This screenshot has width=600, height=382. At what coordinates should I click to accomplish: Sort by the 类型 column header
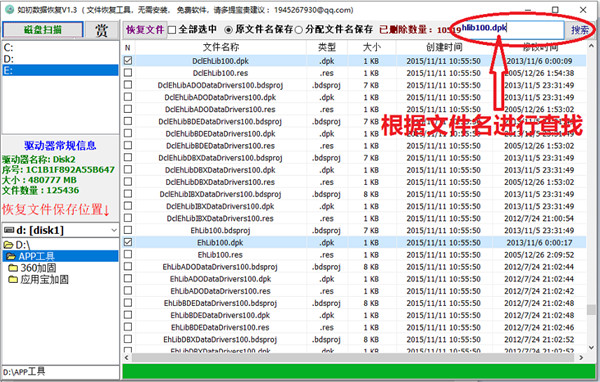(x=327, y=47)
